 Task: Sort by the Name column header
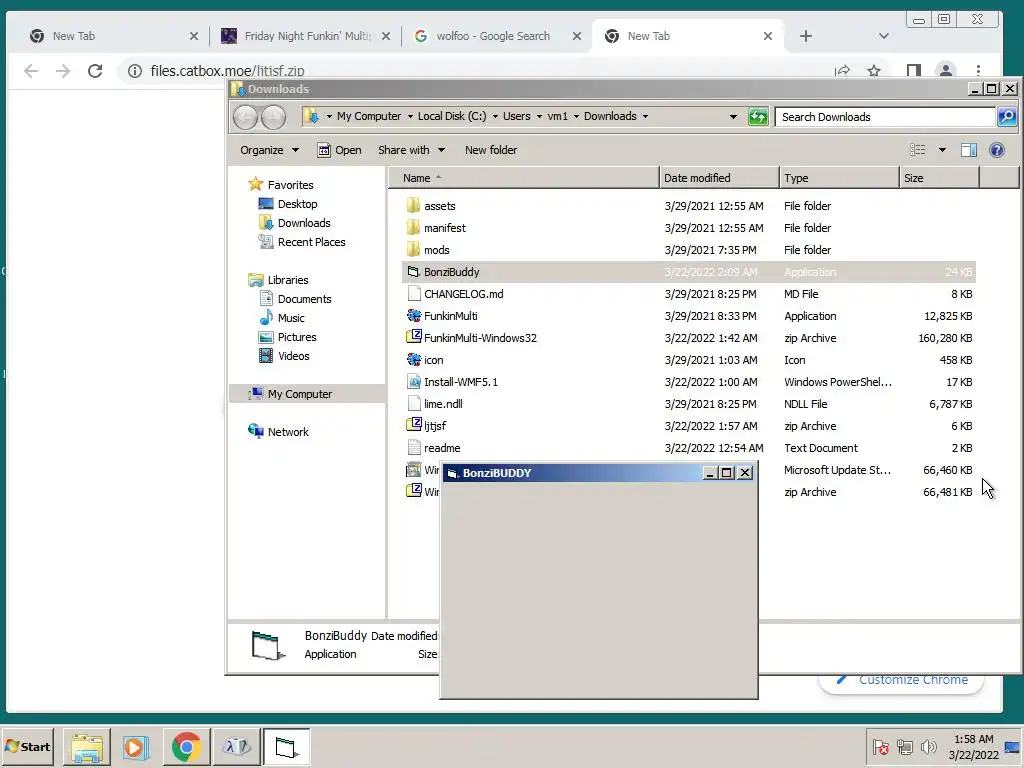point(523,178)
